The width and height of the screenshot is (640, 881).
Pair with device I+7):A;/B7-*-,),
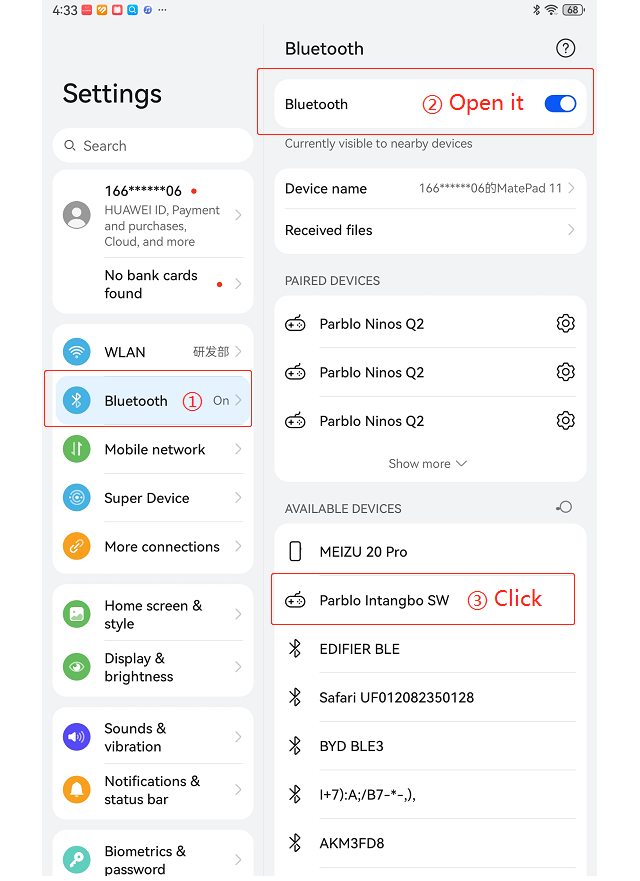pos(430,794)
